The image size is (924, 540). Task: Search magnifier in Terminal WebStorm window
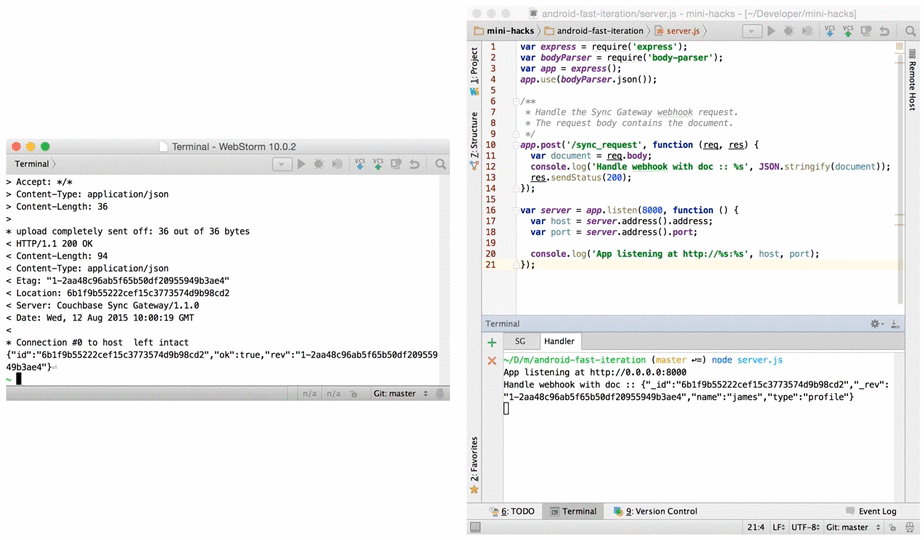(440, 164)
